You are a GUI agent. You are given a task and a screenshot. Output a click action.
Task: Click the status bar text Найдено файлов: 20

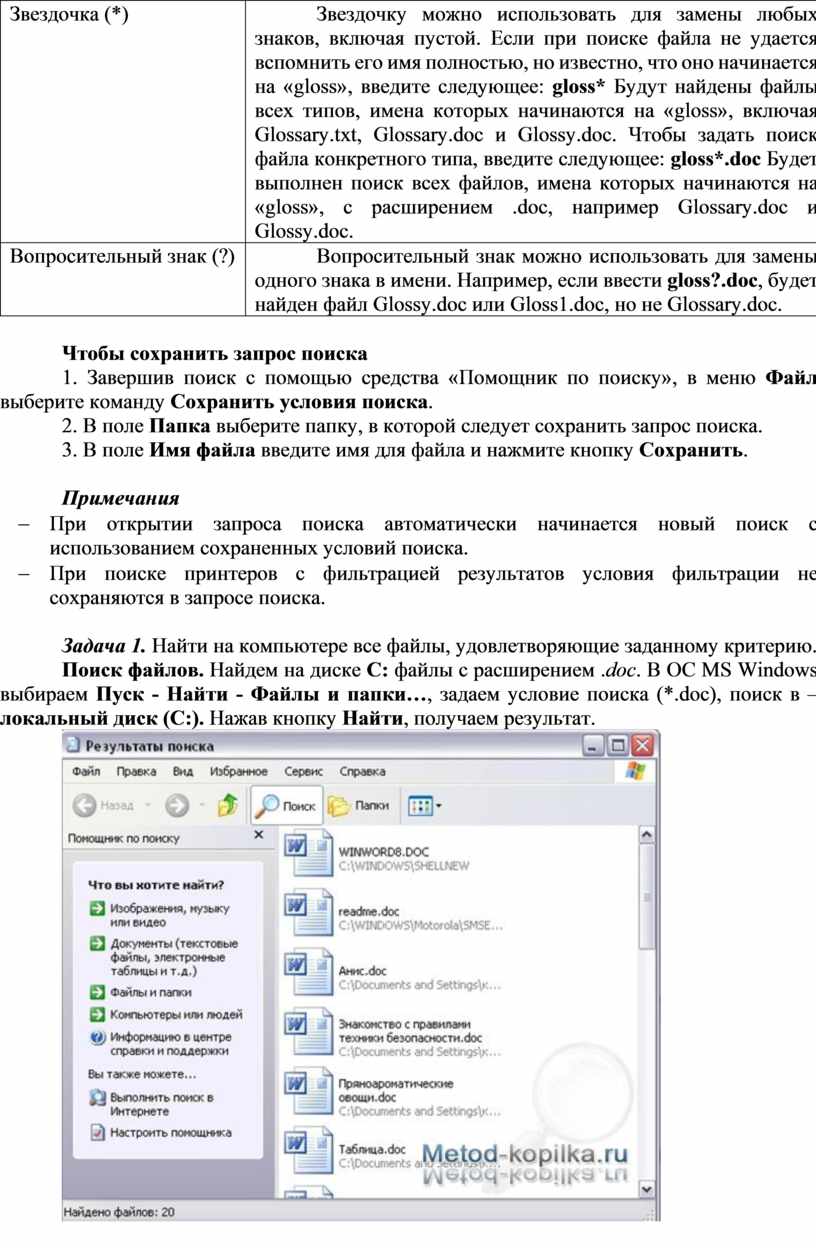click(119, 1211)
